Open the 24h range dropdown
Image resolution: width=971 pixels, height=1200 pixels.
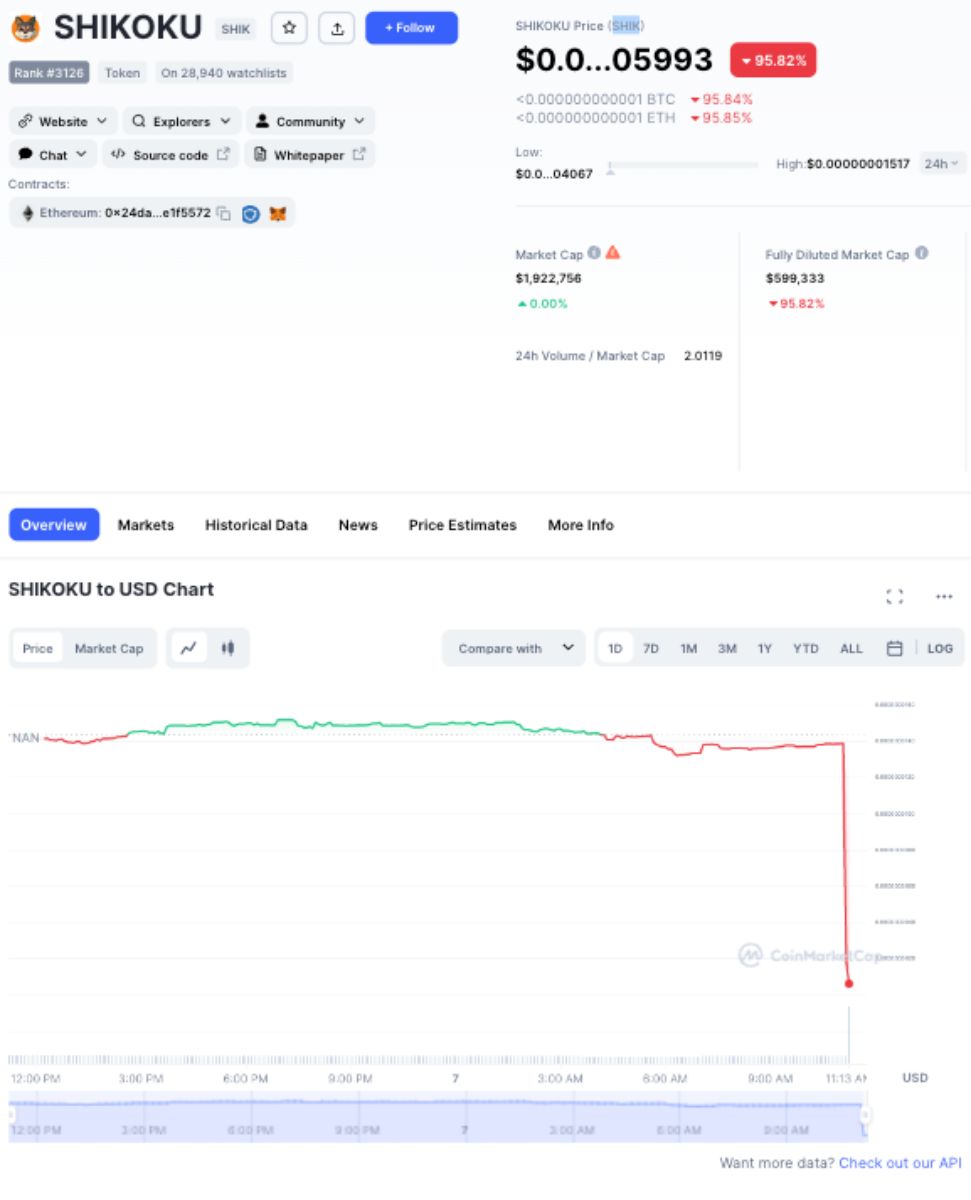942,163
